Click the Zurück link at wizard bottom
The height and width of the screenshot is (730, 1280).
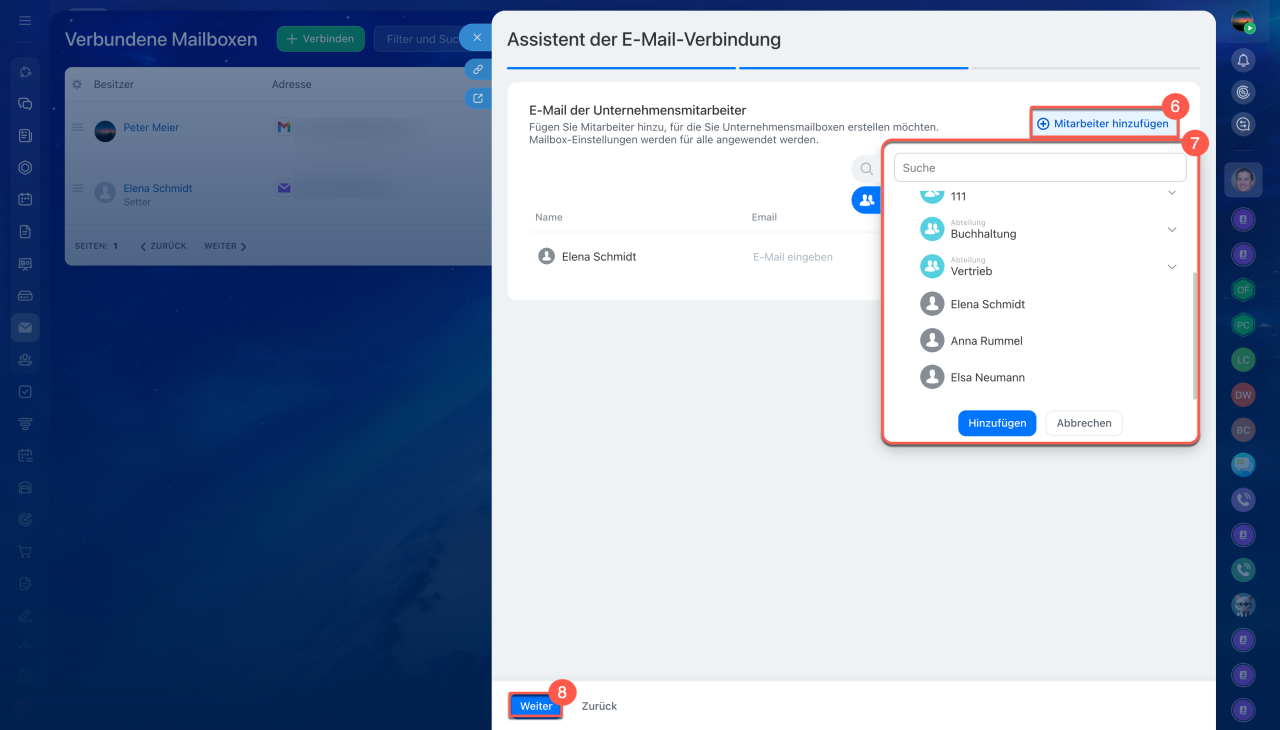[x=599, y=706]
